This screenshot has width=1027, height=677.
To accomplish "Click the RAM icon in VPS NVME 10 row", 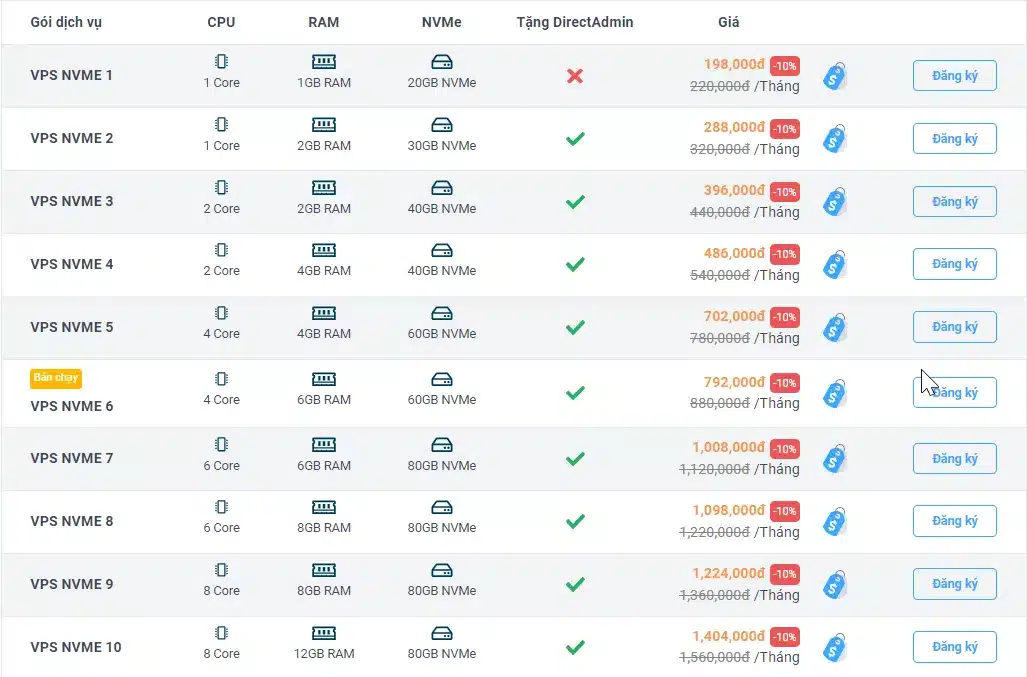I will point(324,633).
